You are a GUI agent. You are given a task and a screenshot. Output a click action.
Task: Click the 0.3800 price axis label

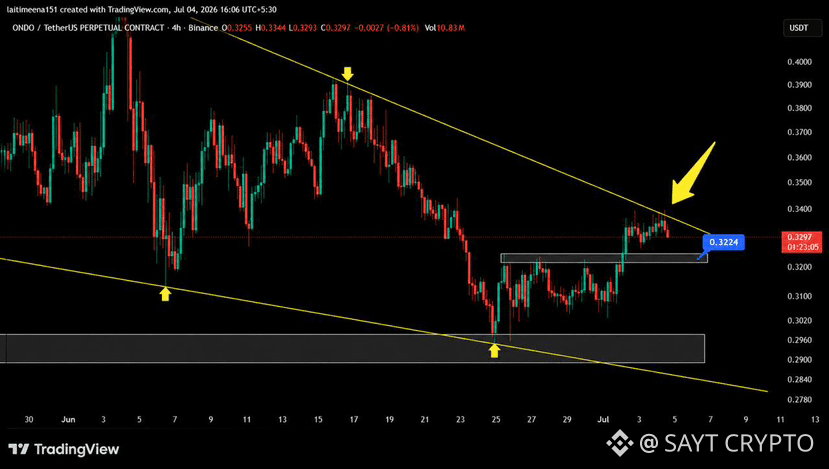[799, 108]
